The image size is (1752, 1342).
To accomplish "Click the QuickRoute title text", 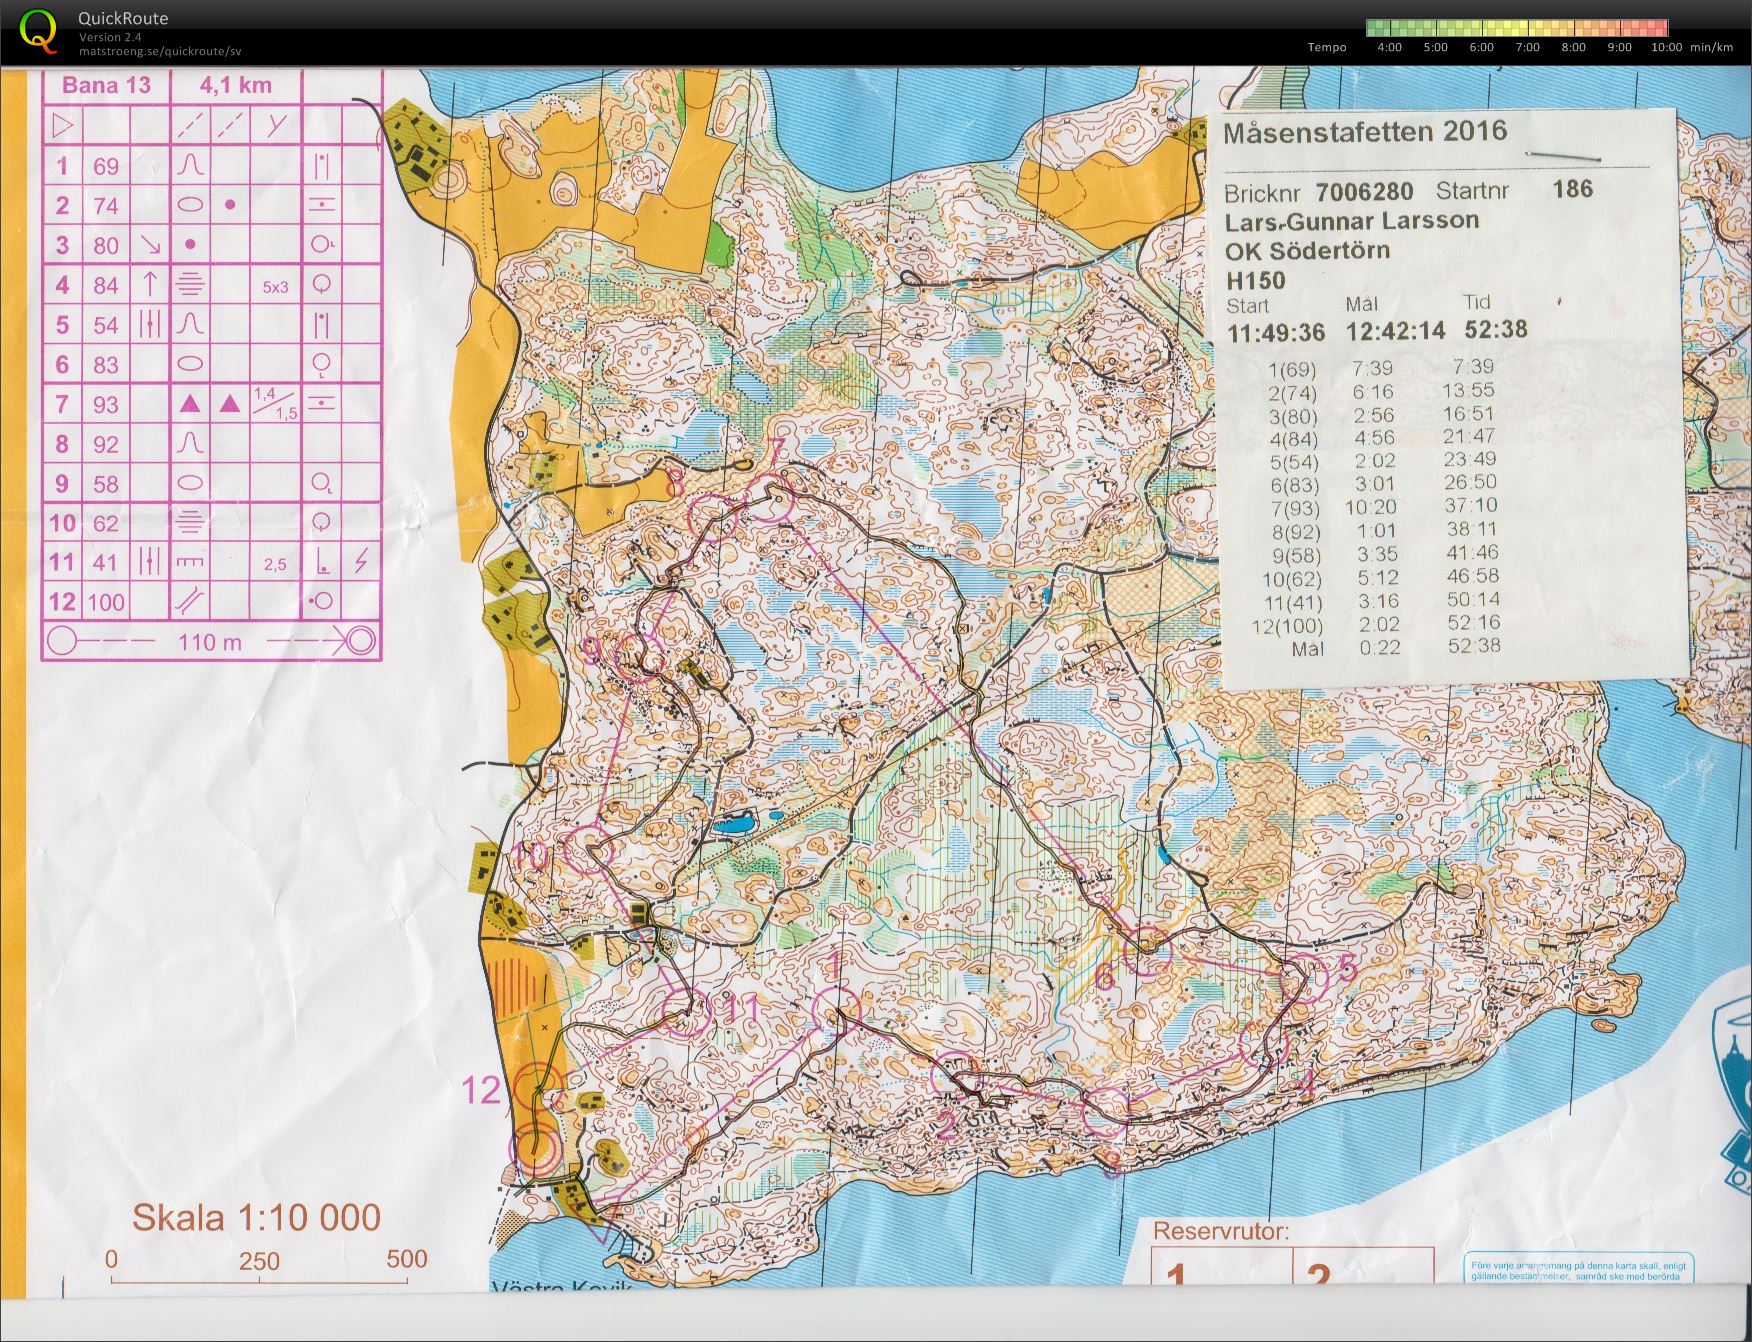I will 123,18.
